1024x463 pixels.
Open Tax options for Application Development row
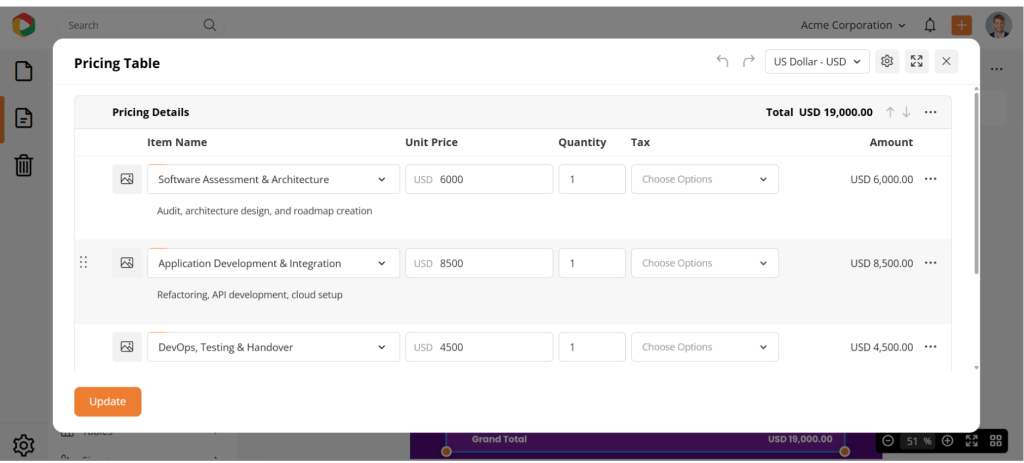click(704, 263)
